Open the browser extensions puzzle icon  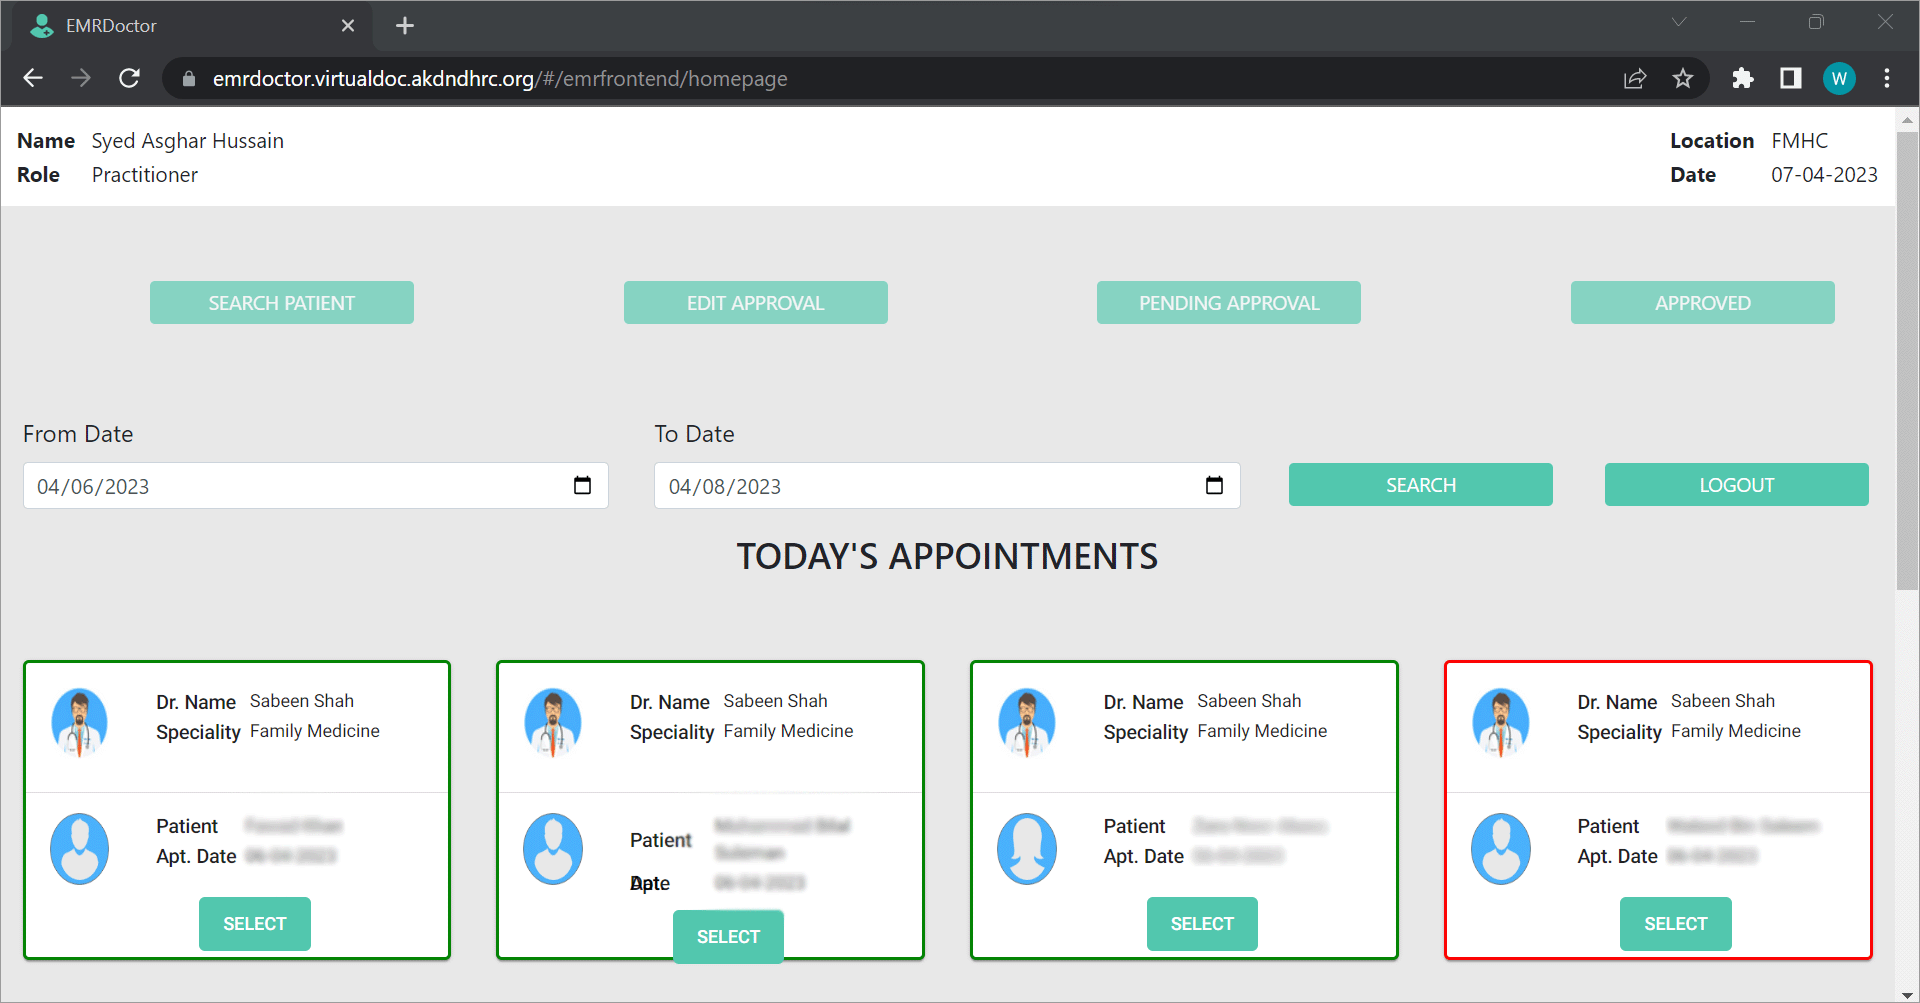coord(1742,78)
